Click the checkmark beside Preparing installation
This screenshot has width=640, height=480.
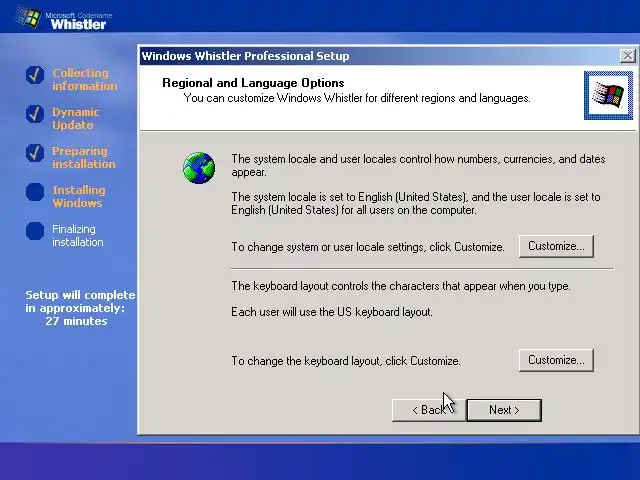pos(35,153)
